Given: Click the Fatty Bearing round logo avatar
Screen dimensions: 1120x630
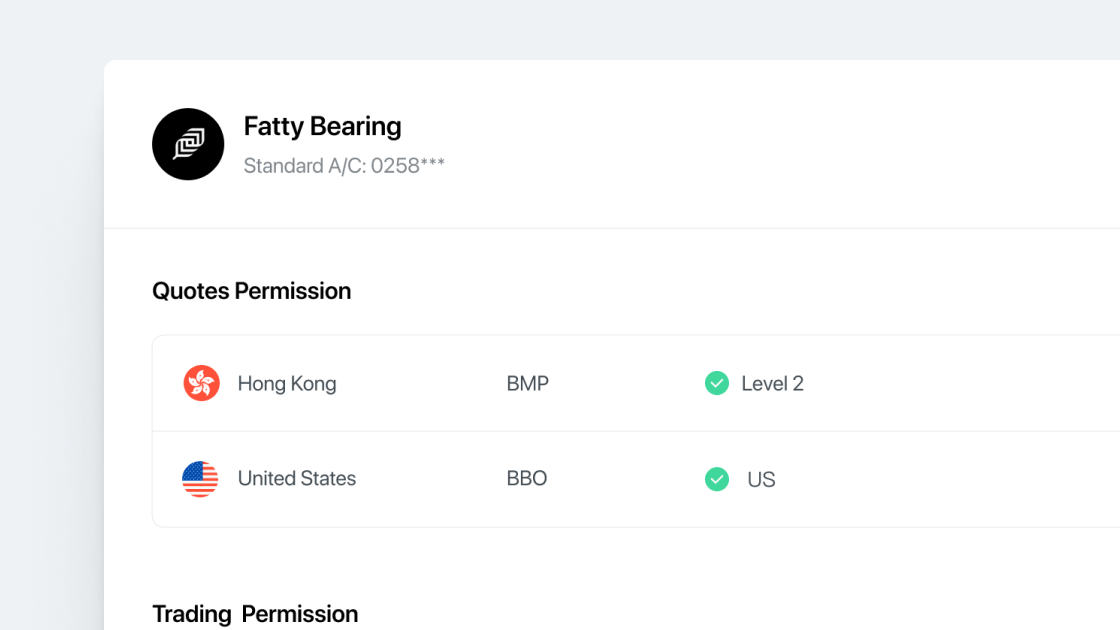Looking at the screenshot, I should (188, 144).
